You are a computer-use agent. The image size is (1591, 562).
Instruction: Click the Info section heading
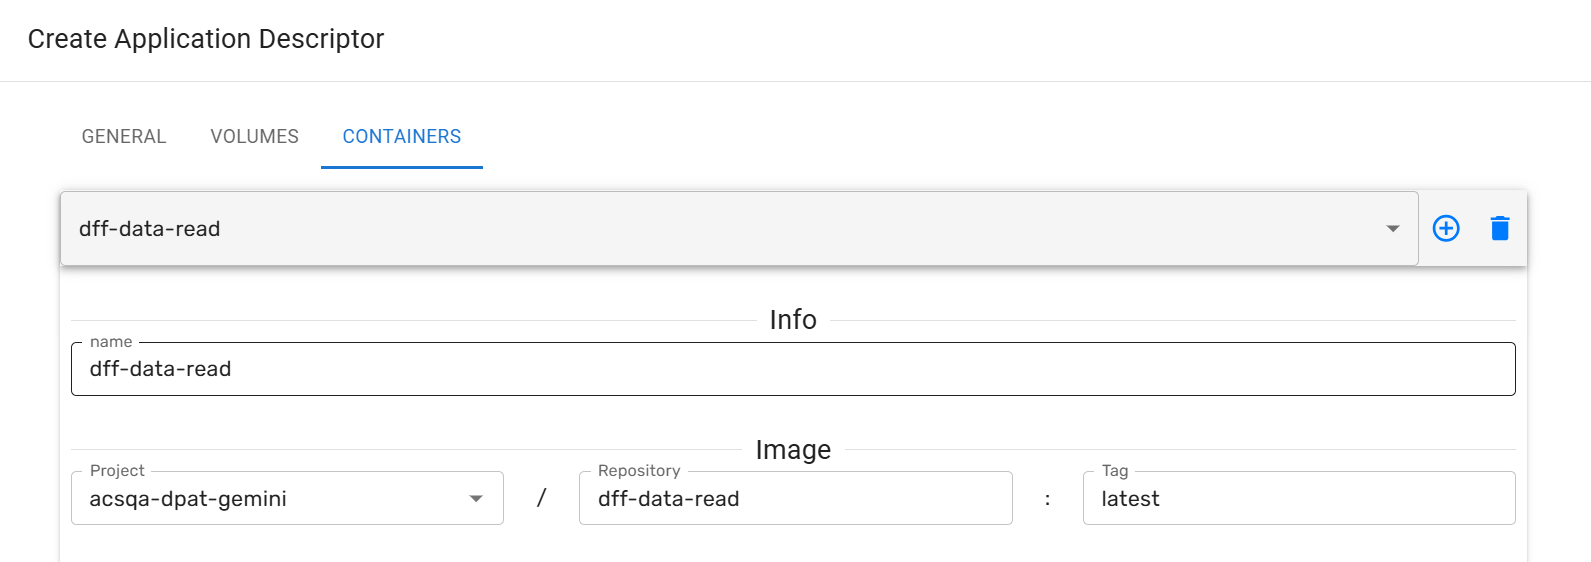point(793,320)
